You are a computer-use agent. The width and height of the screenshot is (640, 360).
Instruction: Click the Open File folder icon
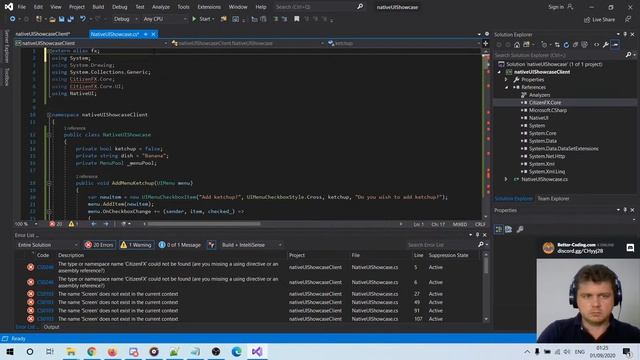coord(52,19)
